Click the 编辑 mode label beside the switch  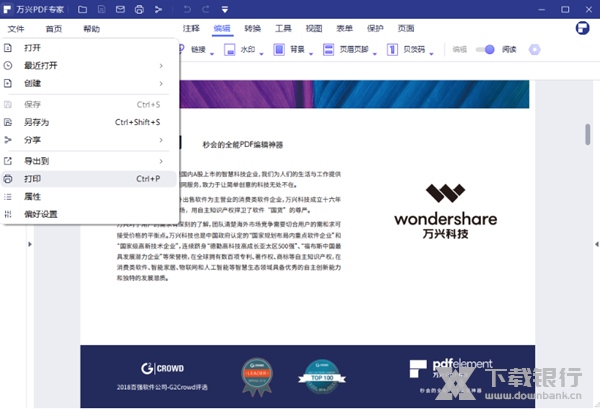(460, 49)
